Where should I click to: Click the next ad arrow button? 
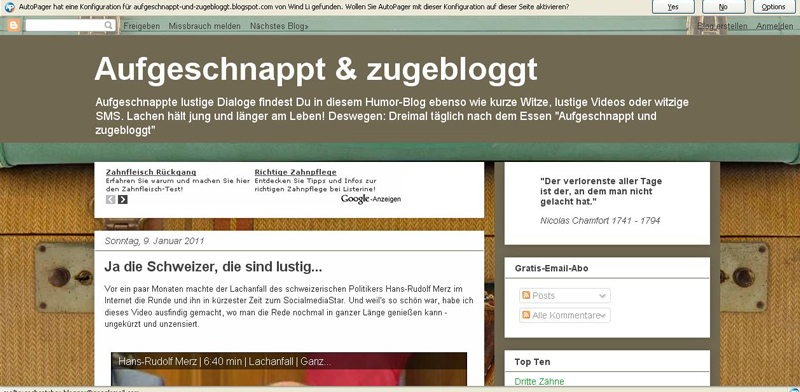122,200
